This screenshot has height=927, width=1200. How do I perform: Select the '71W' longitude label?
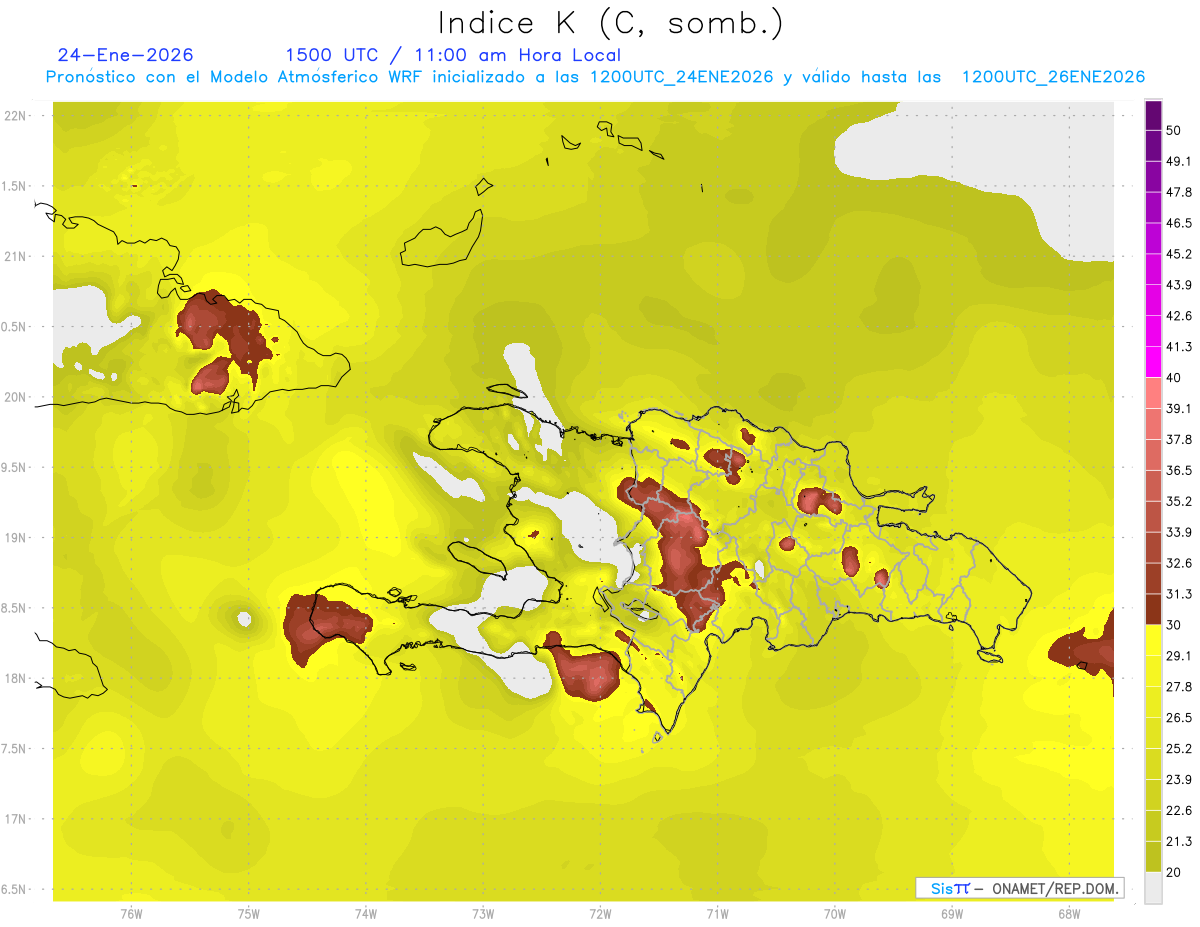pos(717,913)
